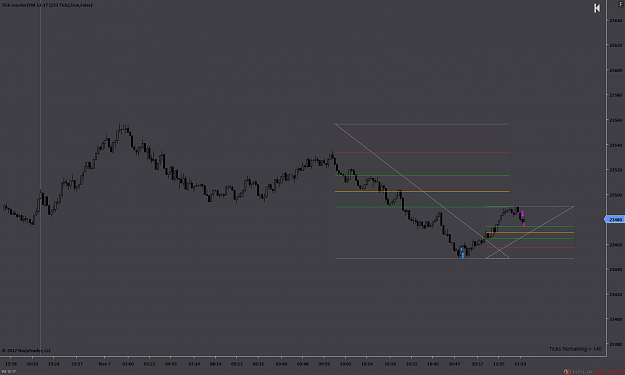Click the 23420 price axis label

[615, 295]
